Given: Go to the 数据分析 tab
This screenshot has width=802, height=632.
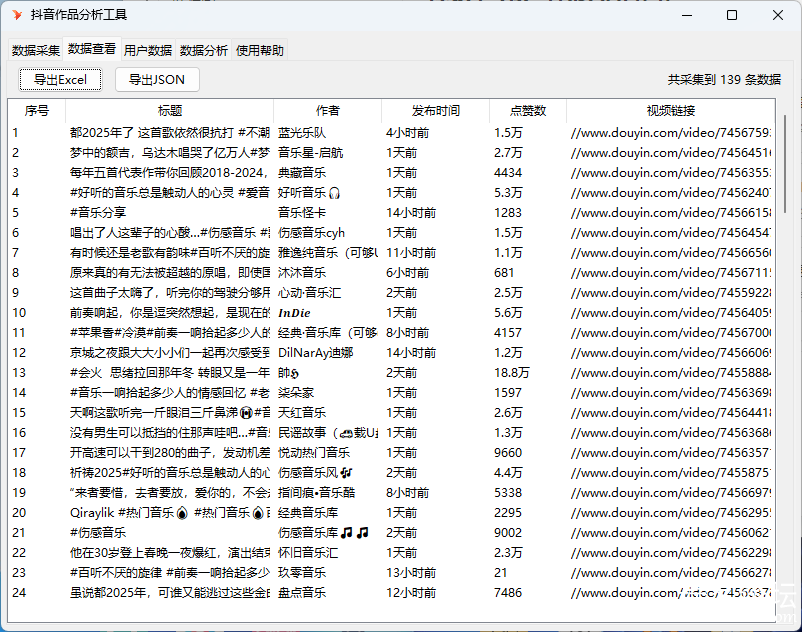Looking at the screenshot, I should pyautogui.click(x=204, y=50).
